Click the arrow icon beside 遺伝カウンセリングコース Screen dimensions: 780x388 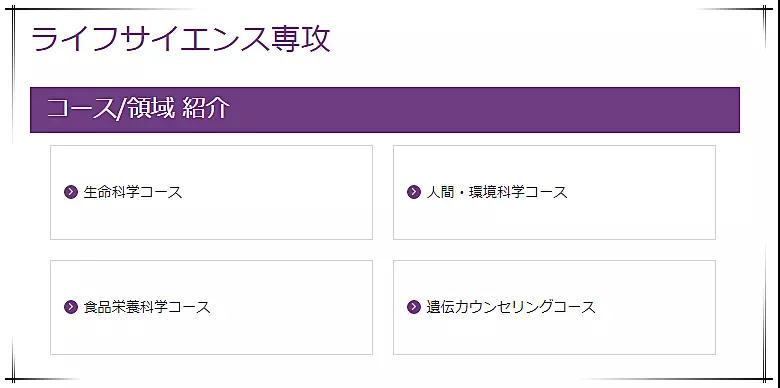pos(414,307)
